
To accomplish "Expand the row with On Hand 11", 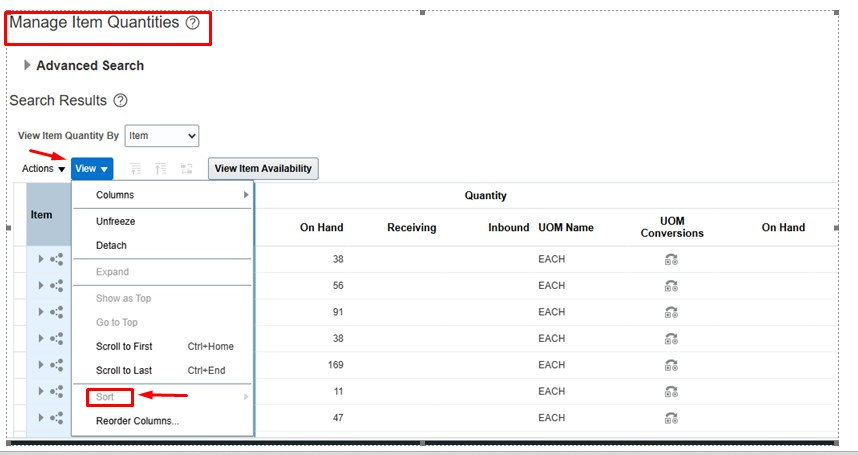I will pyautogui.click(x=41, y=391).
